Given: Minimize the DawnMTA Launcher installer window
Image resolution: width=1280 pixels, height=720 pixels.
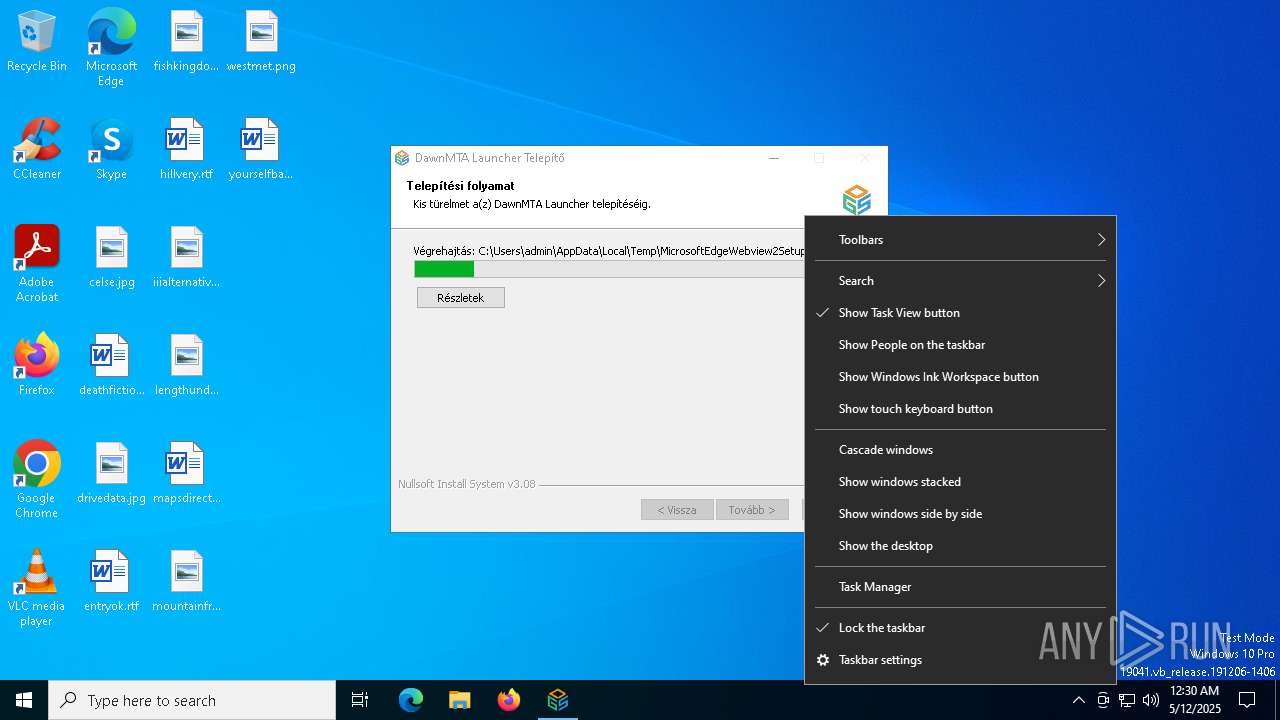Looking at the screenshot, I should (774, 158).
